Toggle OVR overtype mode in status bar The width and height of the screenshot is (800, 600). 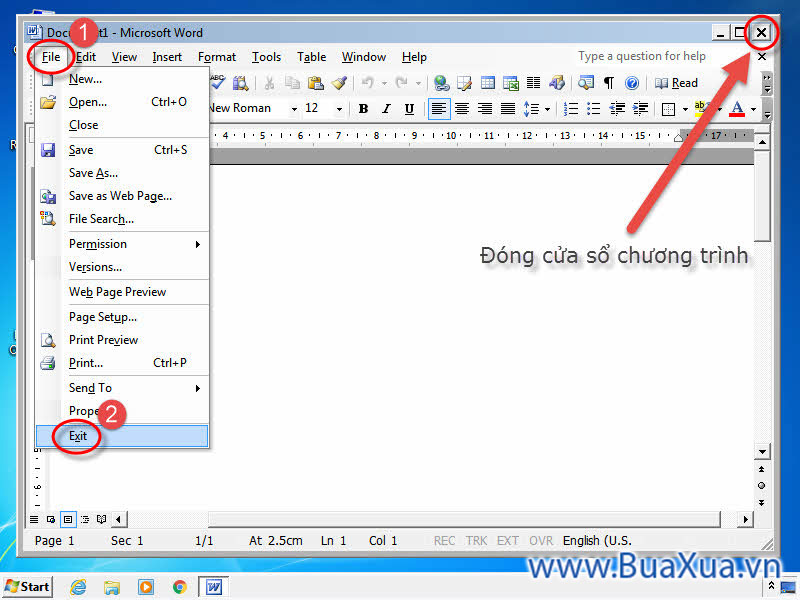click(541, 540)
